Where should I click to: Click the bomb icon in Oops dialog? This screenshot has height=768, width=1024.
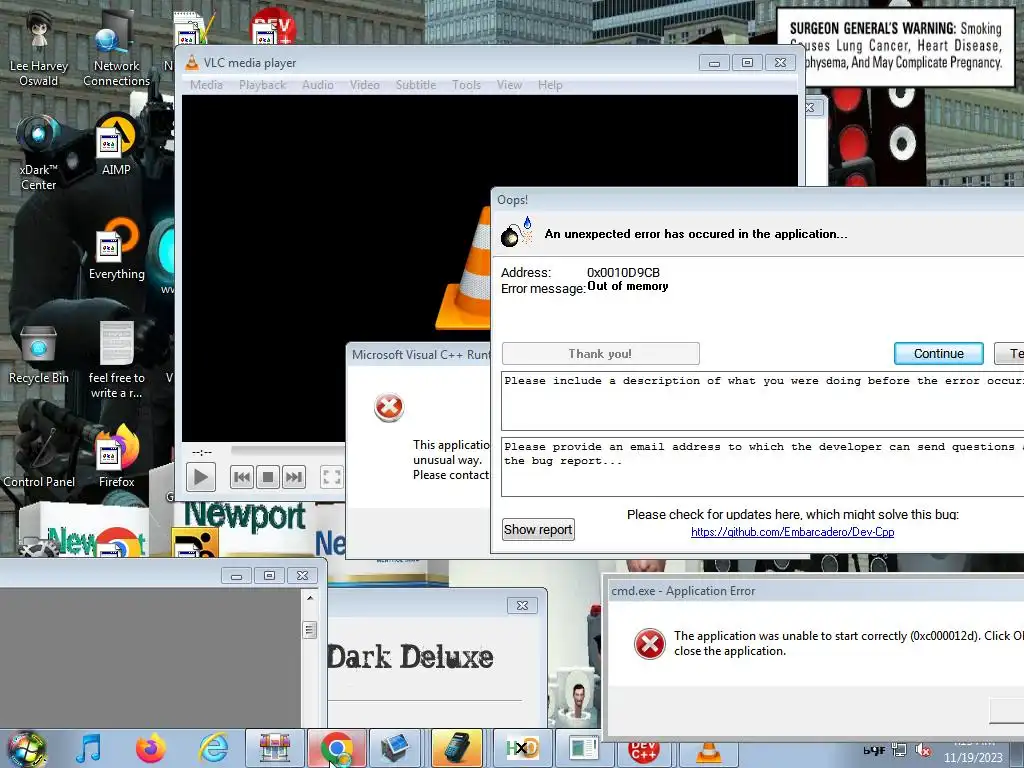[517, 233]
